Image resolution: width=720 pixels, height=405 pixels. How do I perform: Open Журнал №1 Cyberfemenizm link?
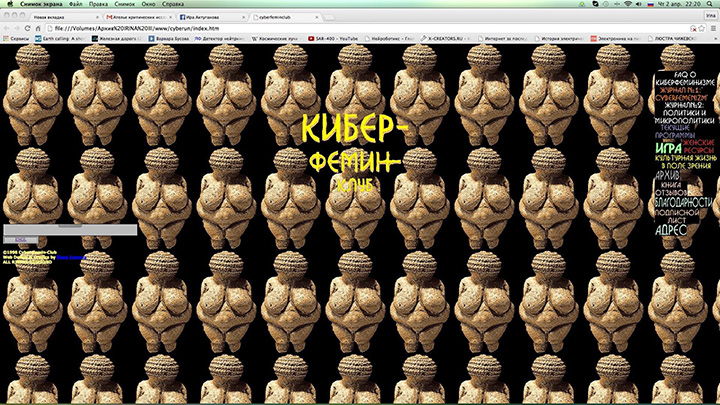click(x=684, y=94)
